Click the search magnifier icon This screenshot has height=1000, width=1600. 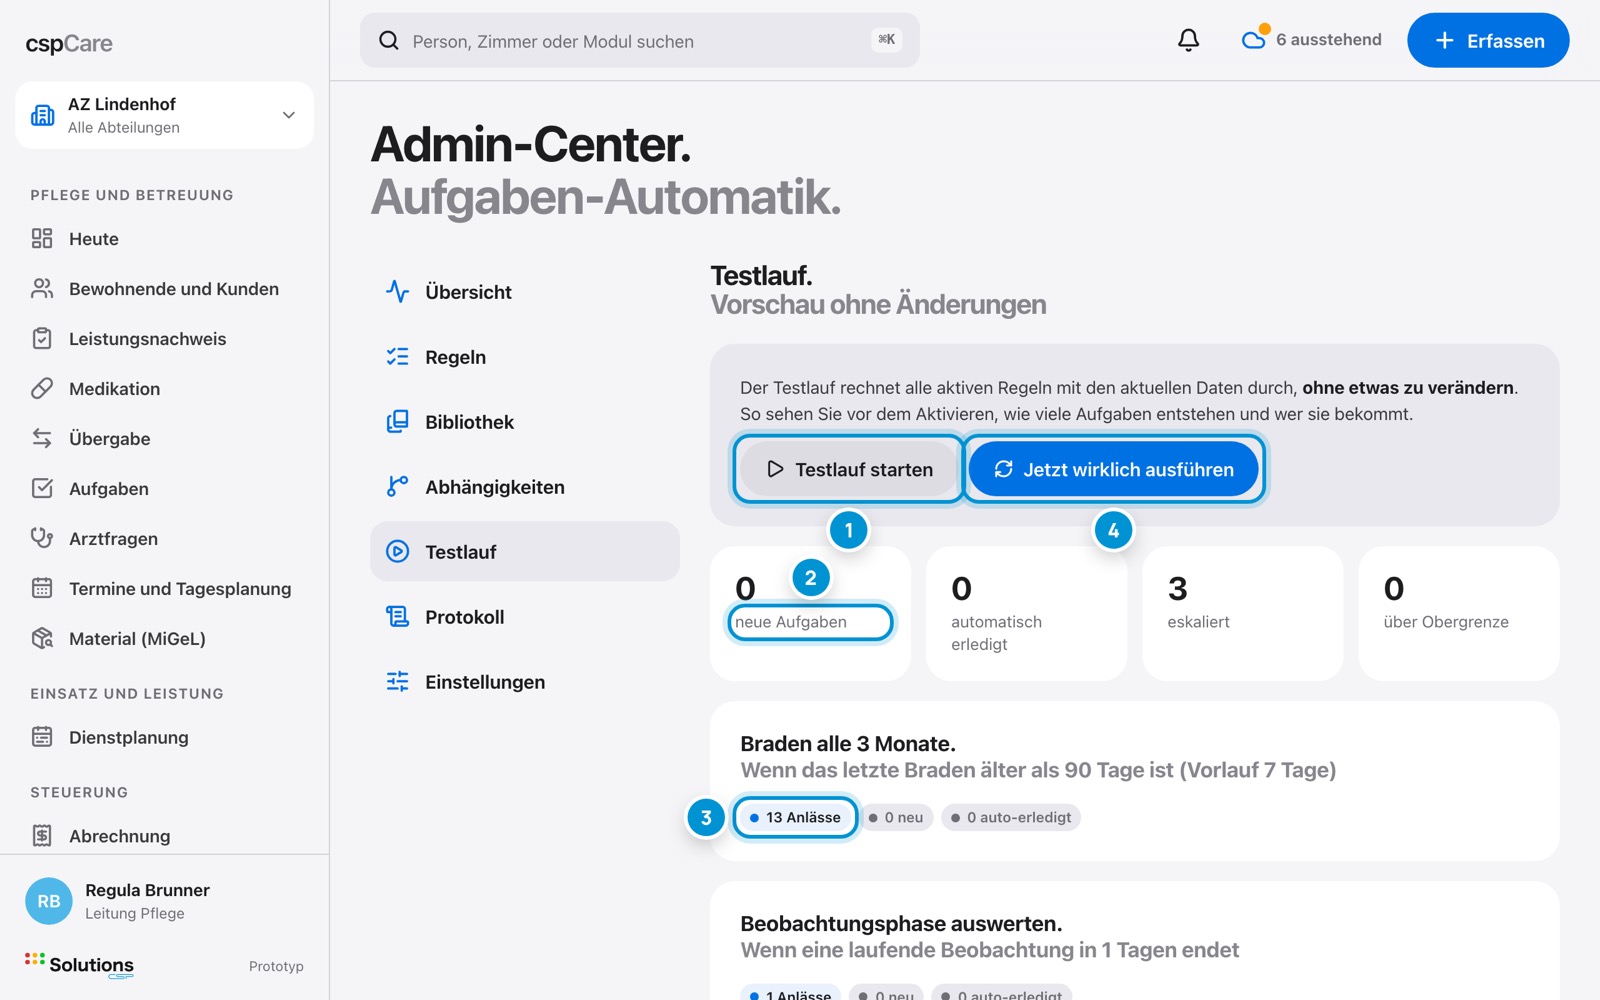coord(389,41)
